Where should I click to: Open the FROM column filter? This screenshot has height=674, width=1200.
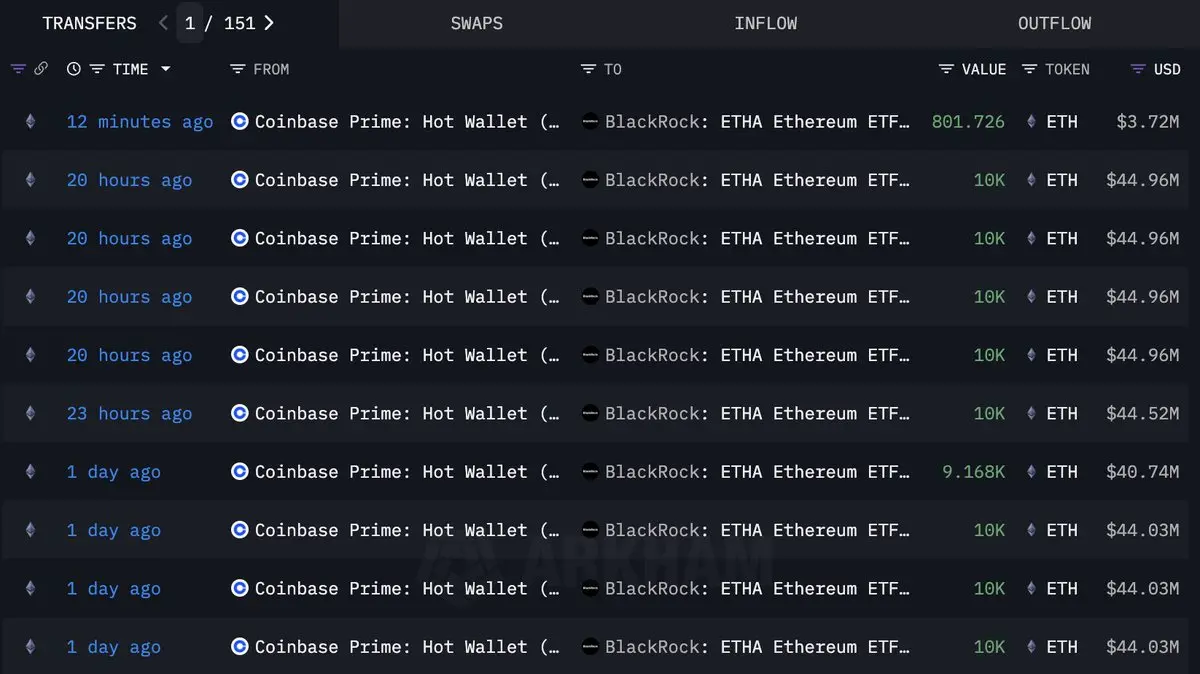(x=237, y=69)
